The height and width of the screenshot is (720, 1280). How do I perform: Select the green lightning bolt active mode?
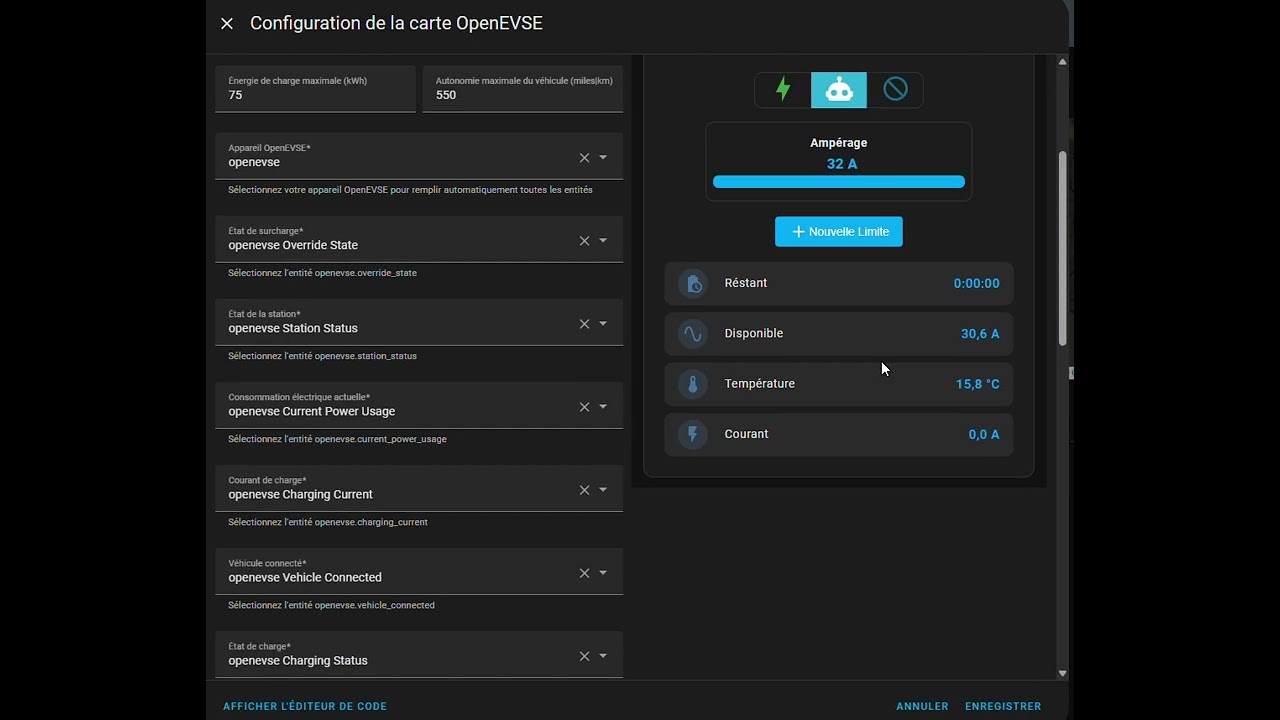coord(783,90)
